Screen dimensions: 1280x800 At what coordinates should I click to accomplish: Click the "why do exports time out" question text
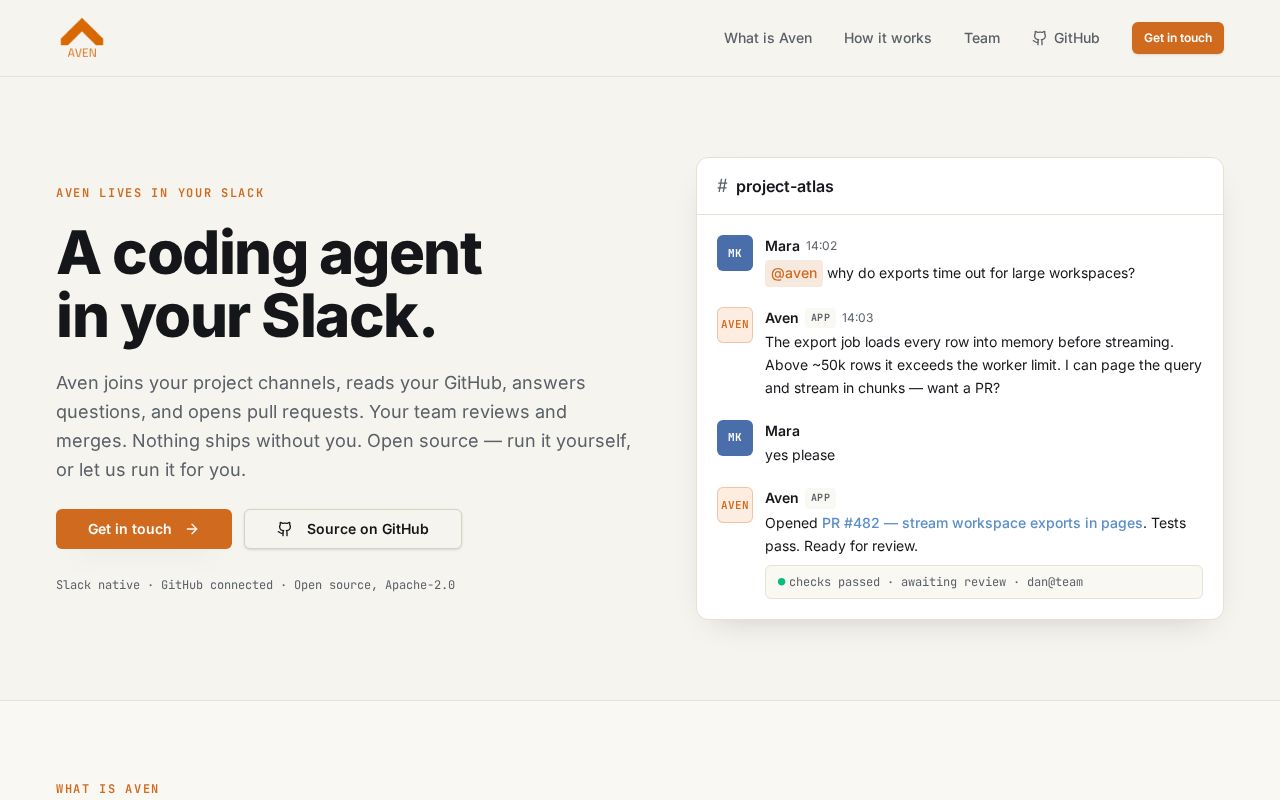point(981,273)
